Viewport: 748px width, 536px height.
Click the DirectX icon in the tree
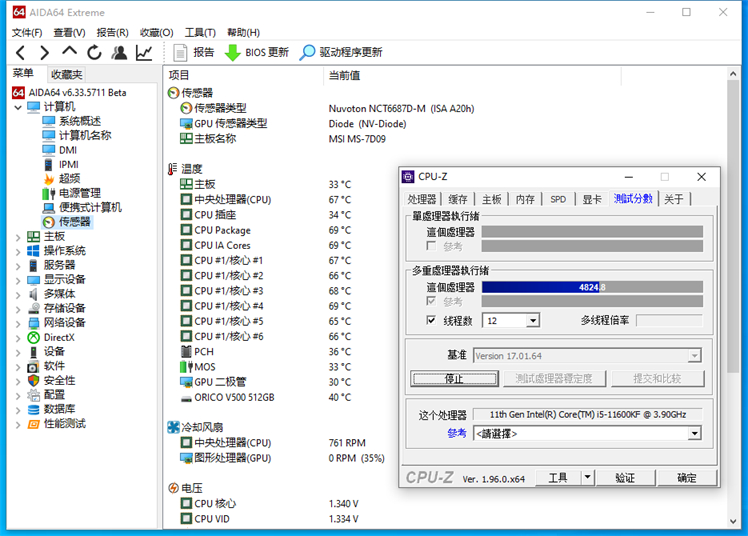pos(33,338)
